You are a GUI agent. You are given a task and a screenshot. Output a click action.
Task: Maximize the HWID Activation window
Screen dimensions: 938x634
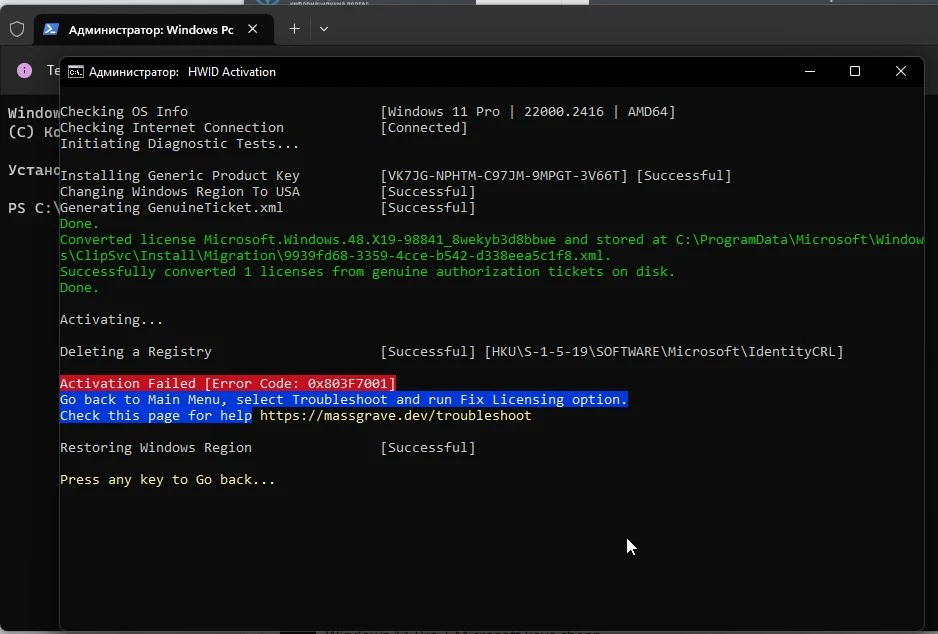855,71
